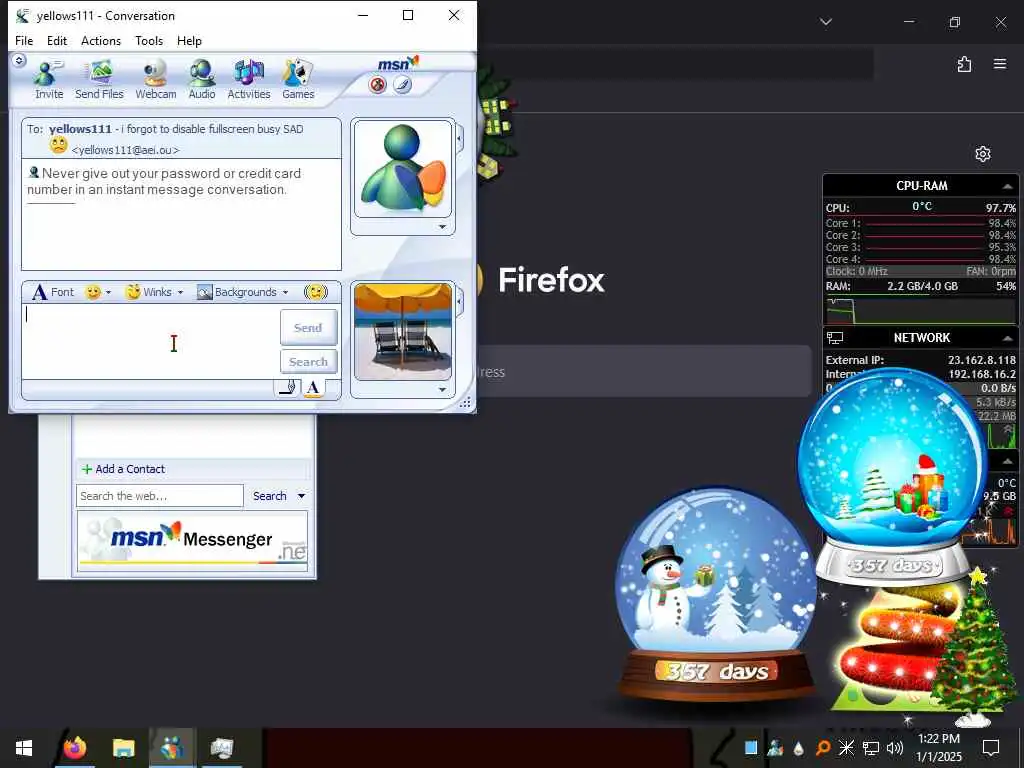Open the notification center
Image resolution: width=1024 pixels, height=768 pixels.
coord(991,748)
